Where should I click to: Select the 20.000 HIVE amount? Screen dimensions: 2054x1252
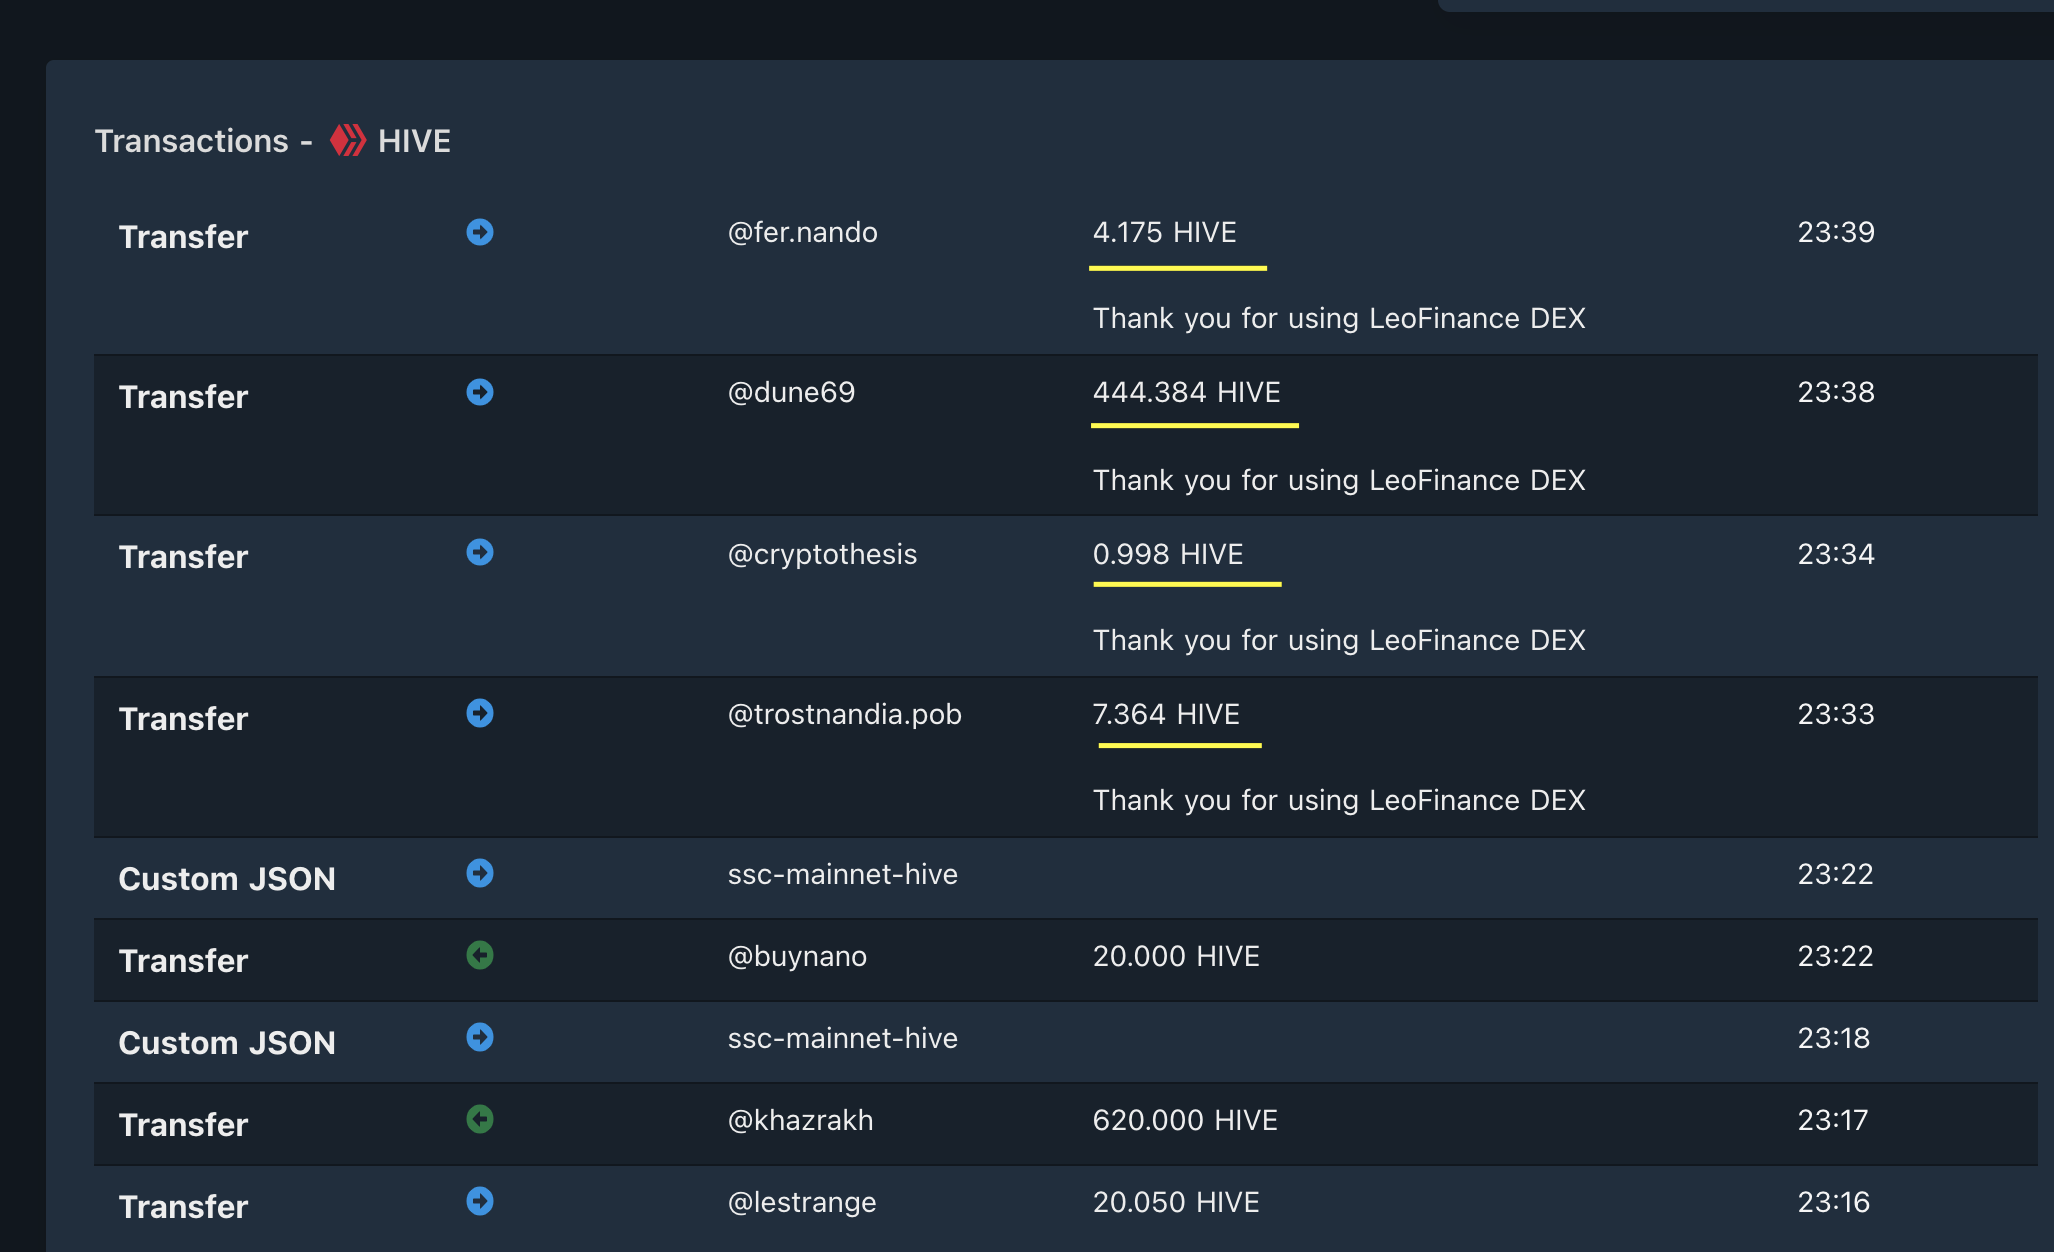click(x=1176, y=956)
